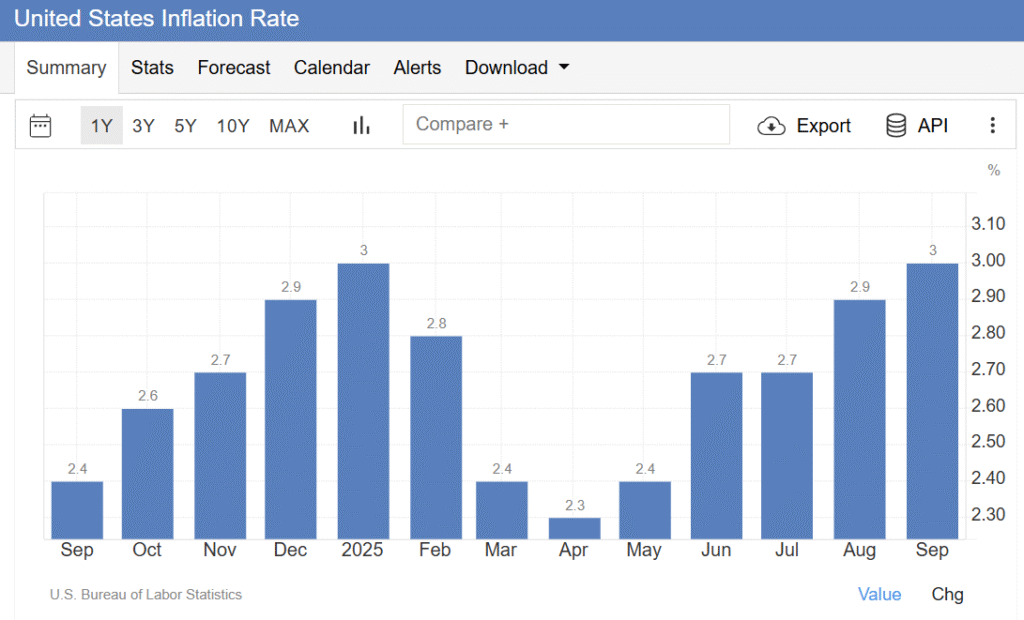Open the calendar date range picker icon
The width and height of the screenshot is (1024, 620).
tap(40, 125)
